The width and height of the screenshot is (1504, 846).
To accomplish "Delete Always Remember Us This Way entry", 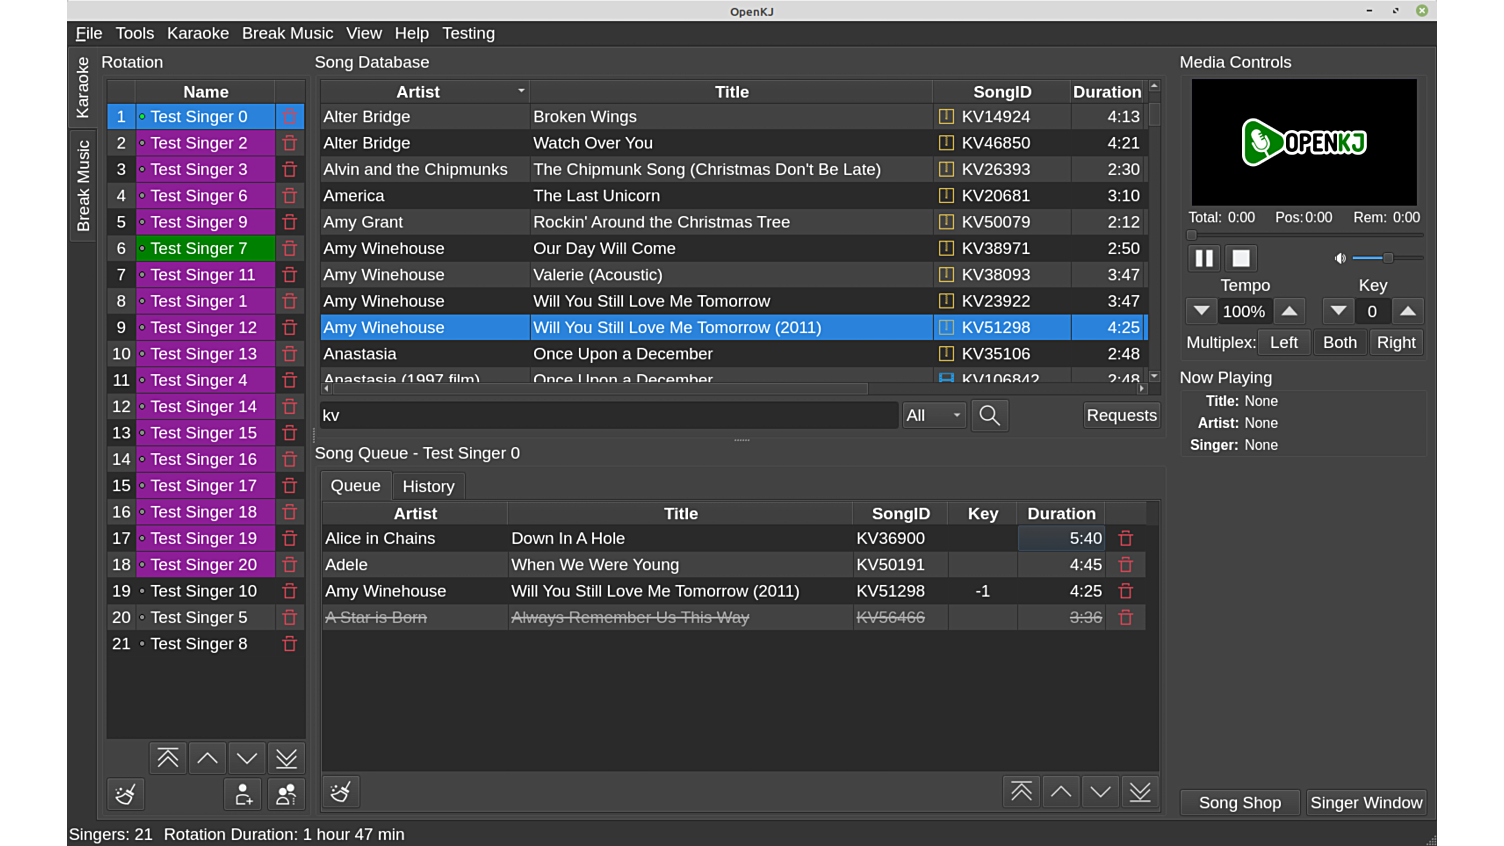I will click(1125, 618).
